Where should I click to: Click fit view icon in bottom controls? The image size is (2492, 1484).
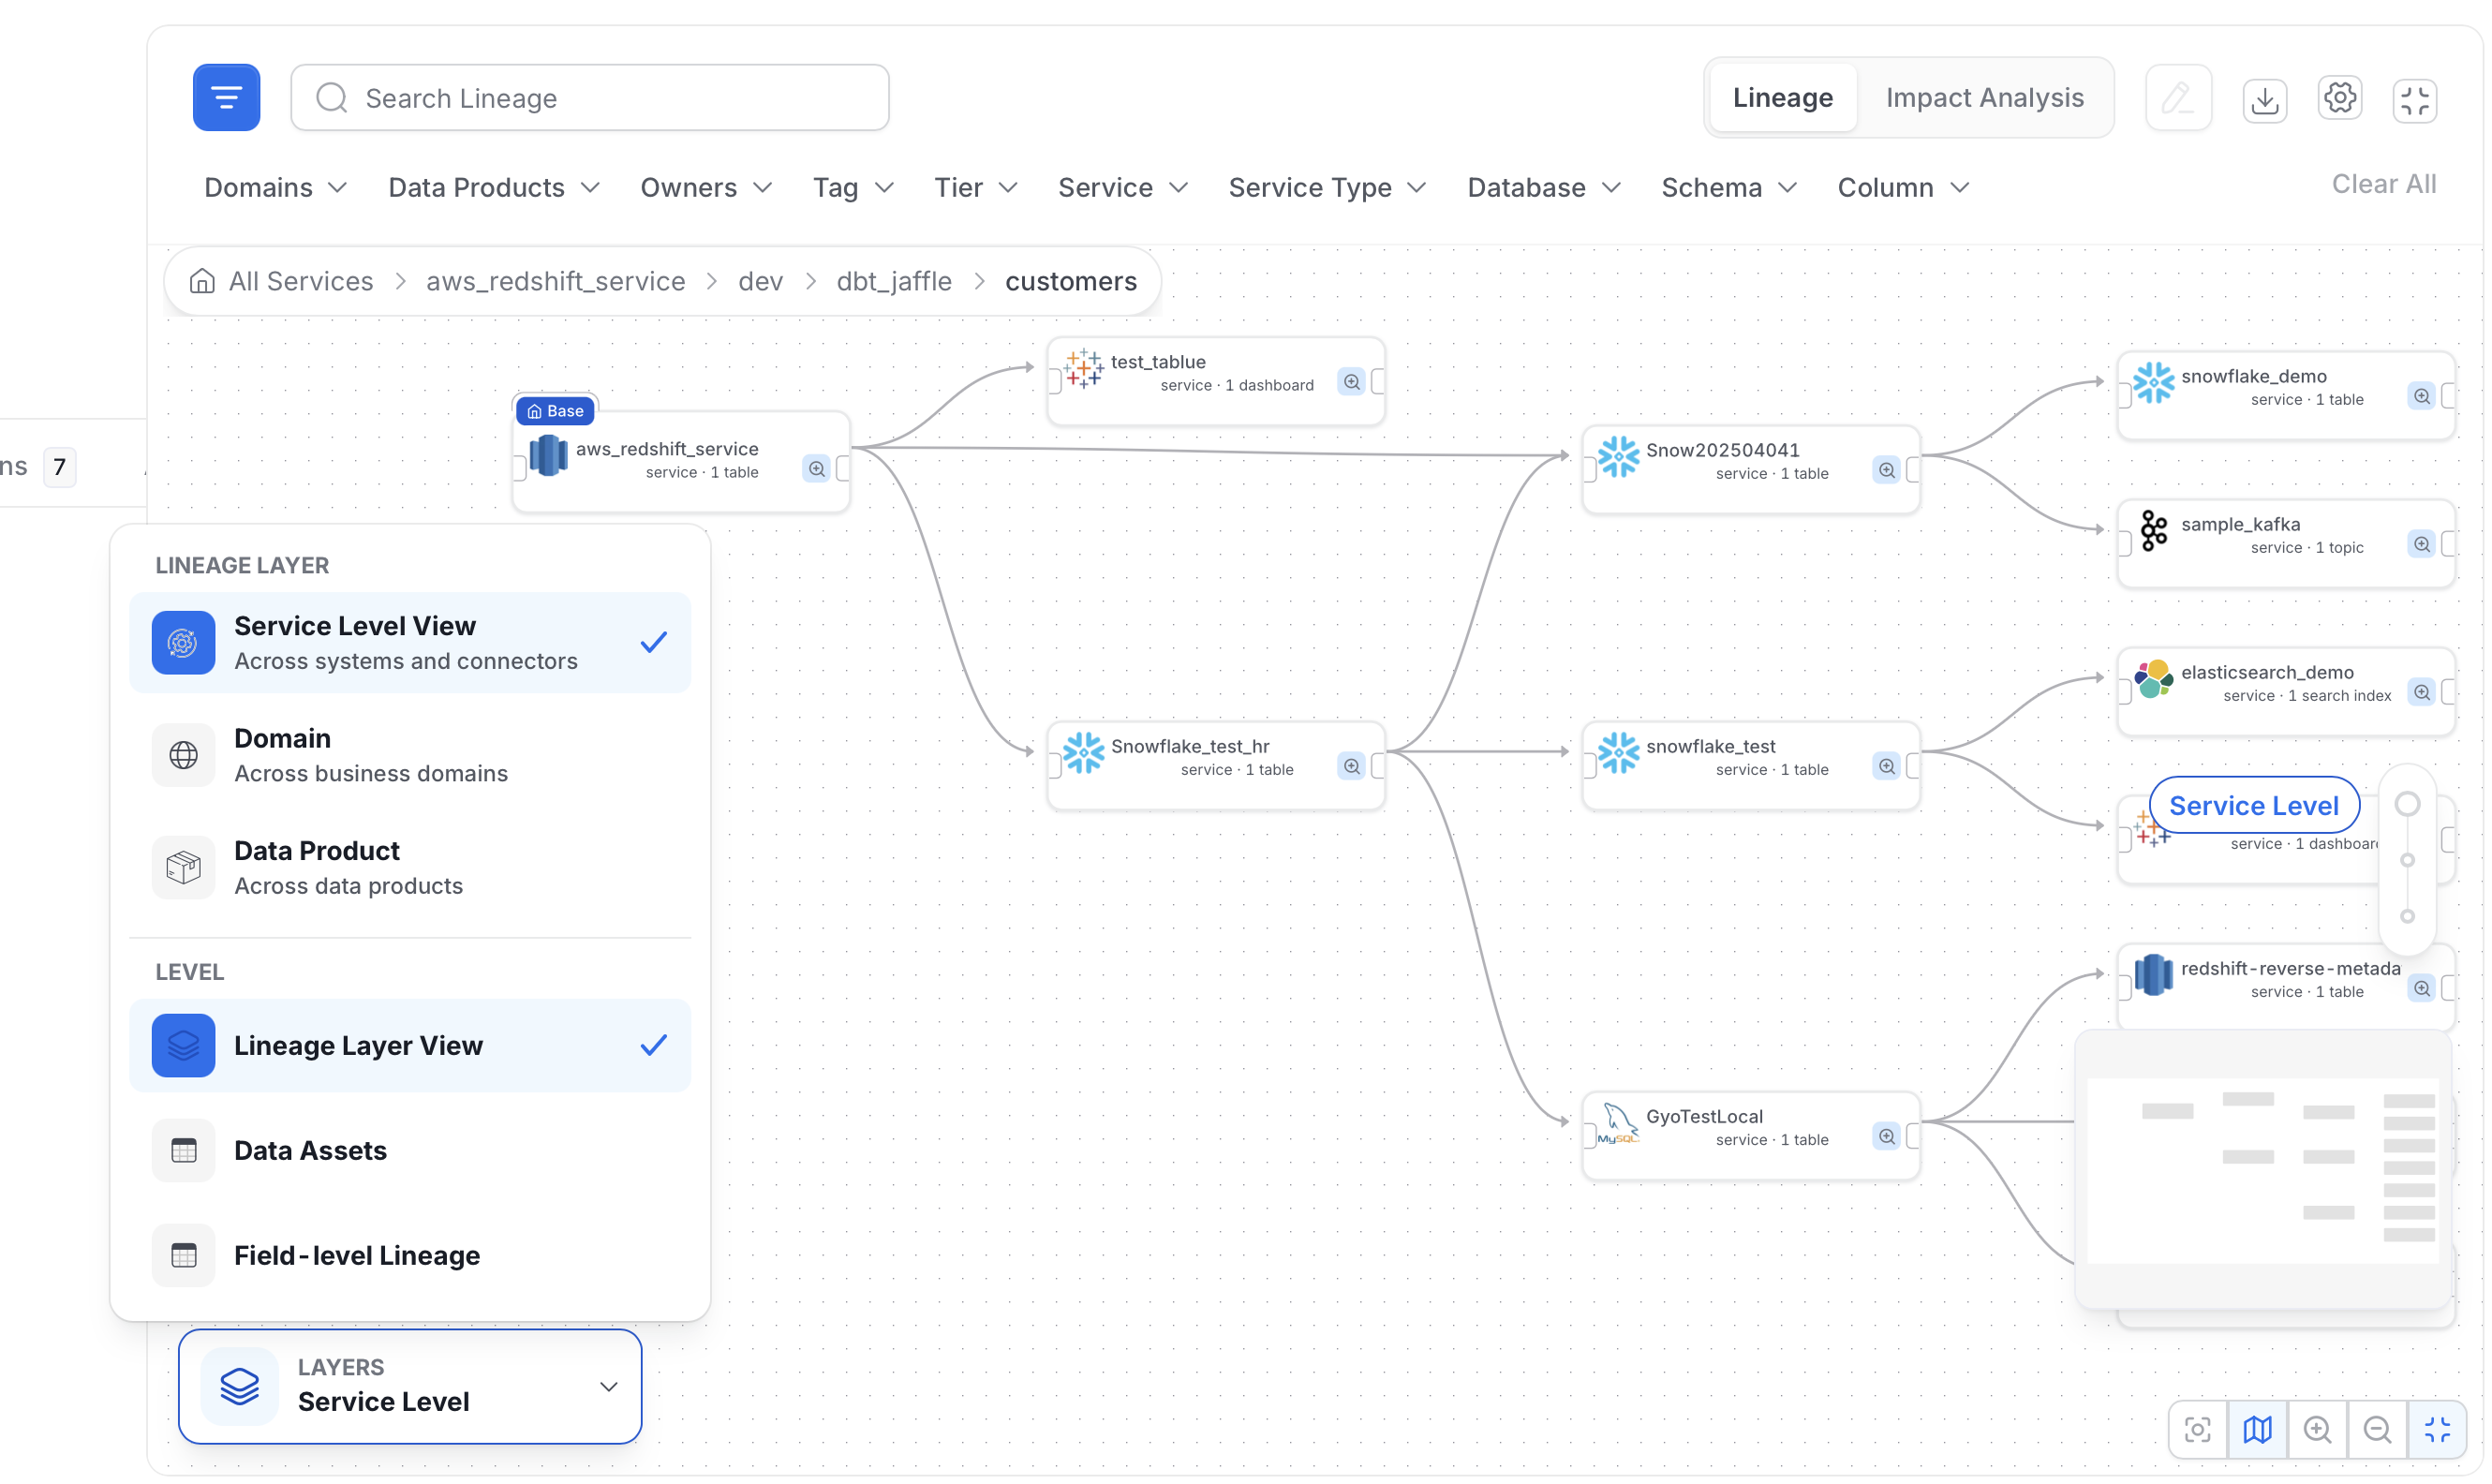[2197, 1429]
